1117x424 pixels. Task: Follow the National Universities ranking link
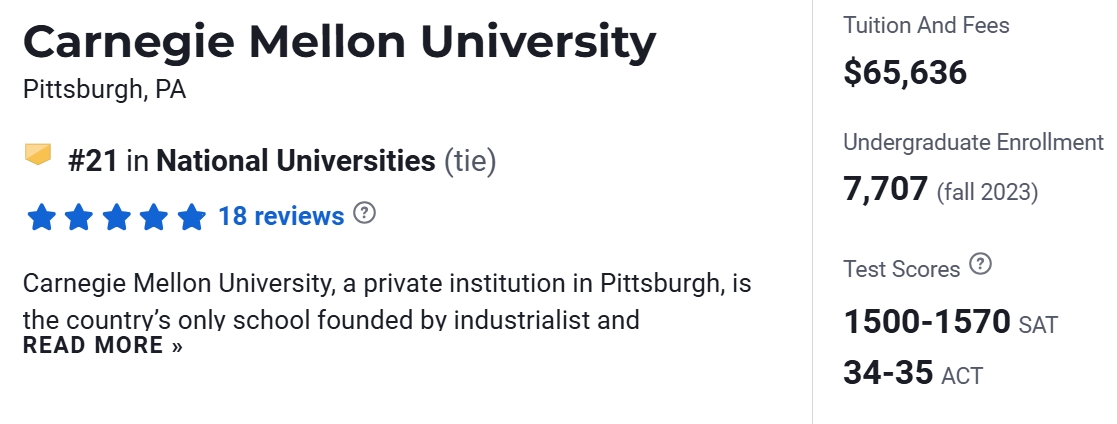pos(296,160)
